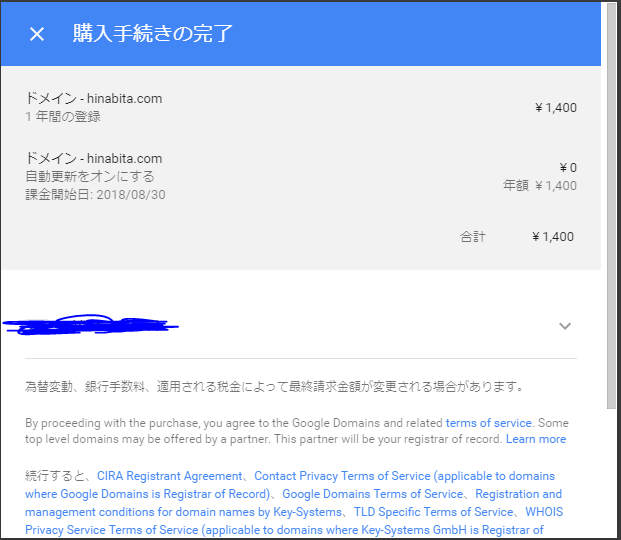Image resolution: width=621 pixels, height=540 pixels.
Task: Select billing date 課金開始日: 2018/08/30
Action: 95,195
